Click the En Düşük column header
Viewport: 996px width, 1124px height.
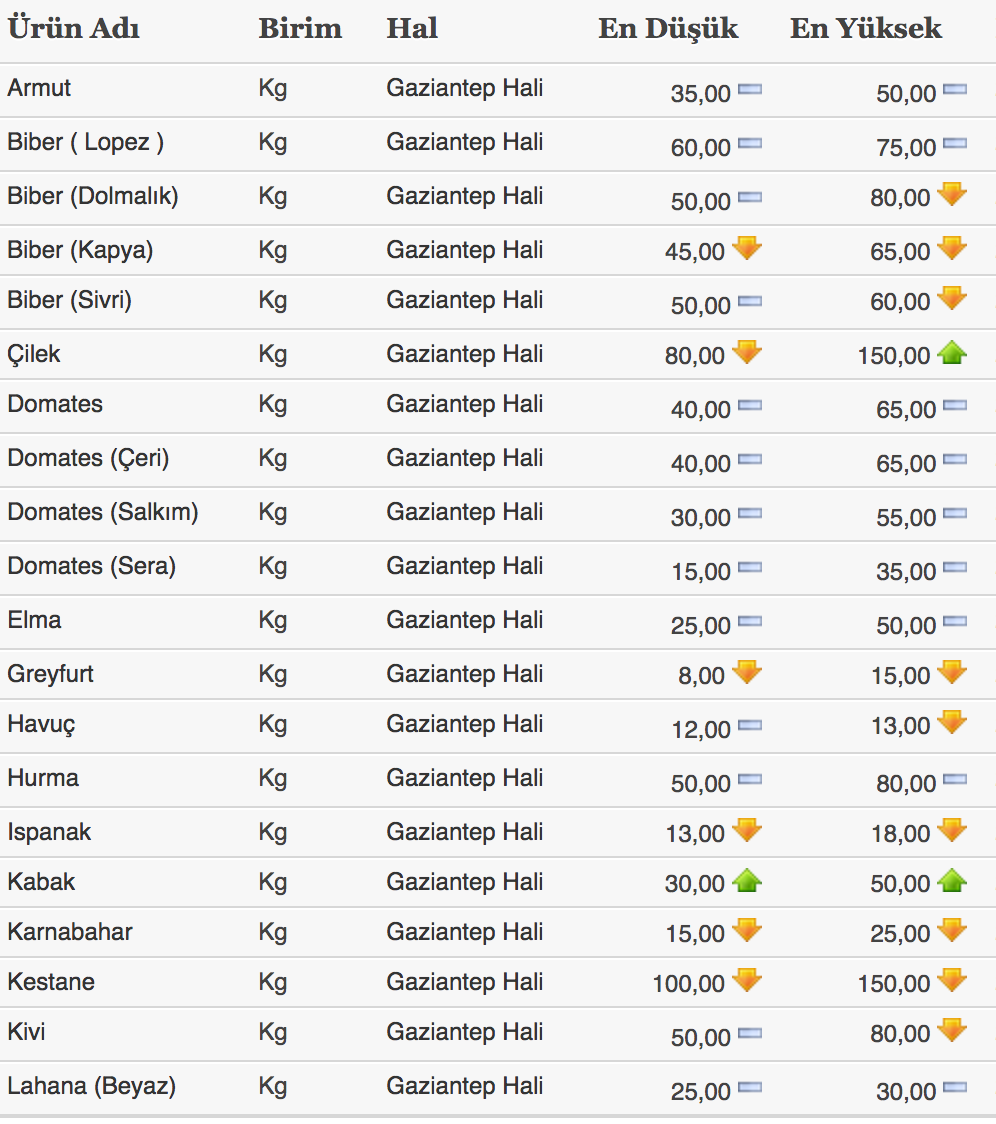click(x=668, y=28)
